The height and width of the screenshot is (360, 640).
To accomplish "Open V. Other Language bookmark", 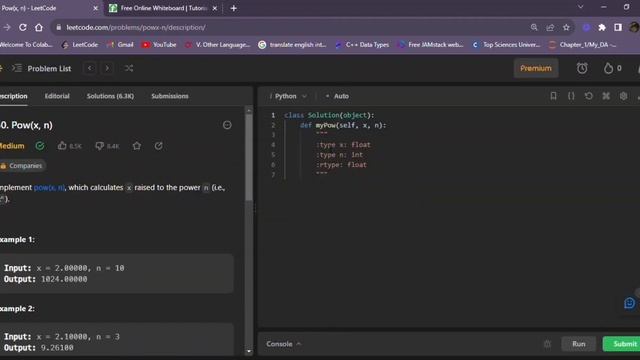I will [x=218, y=44].
